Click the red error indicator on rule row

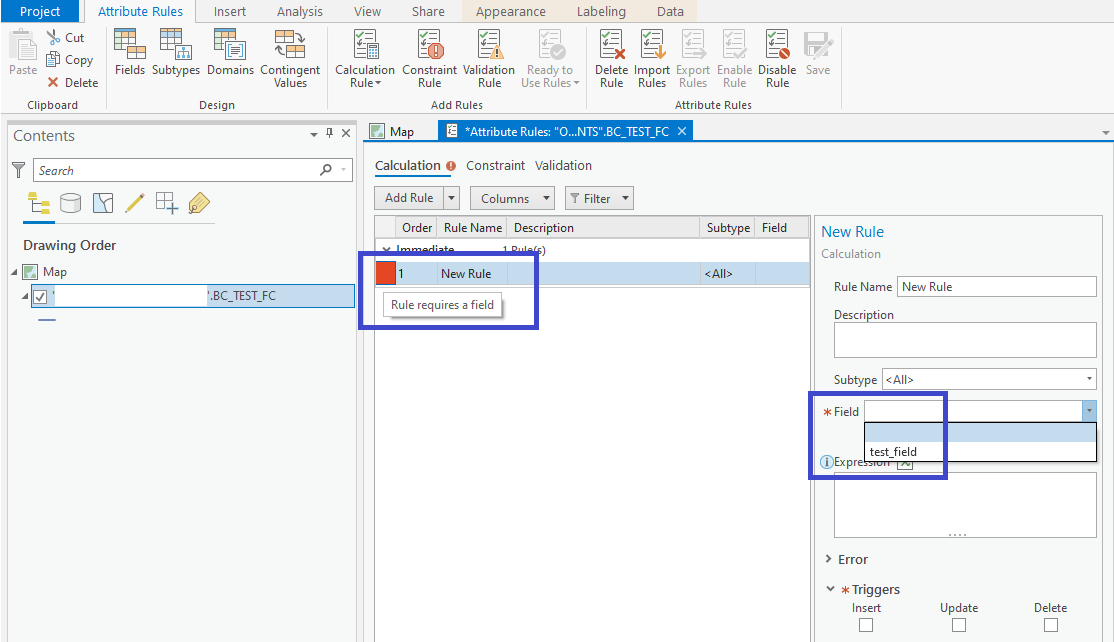pyautogui.click(x=385, y=273)
